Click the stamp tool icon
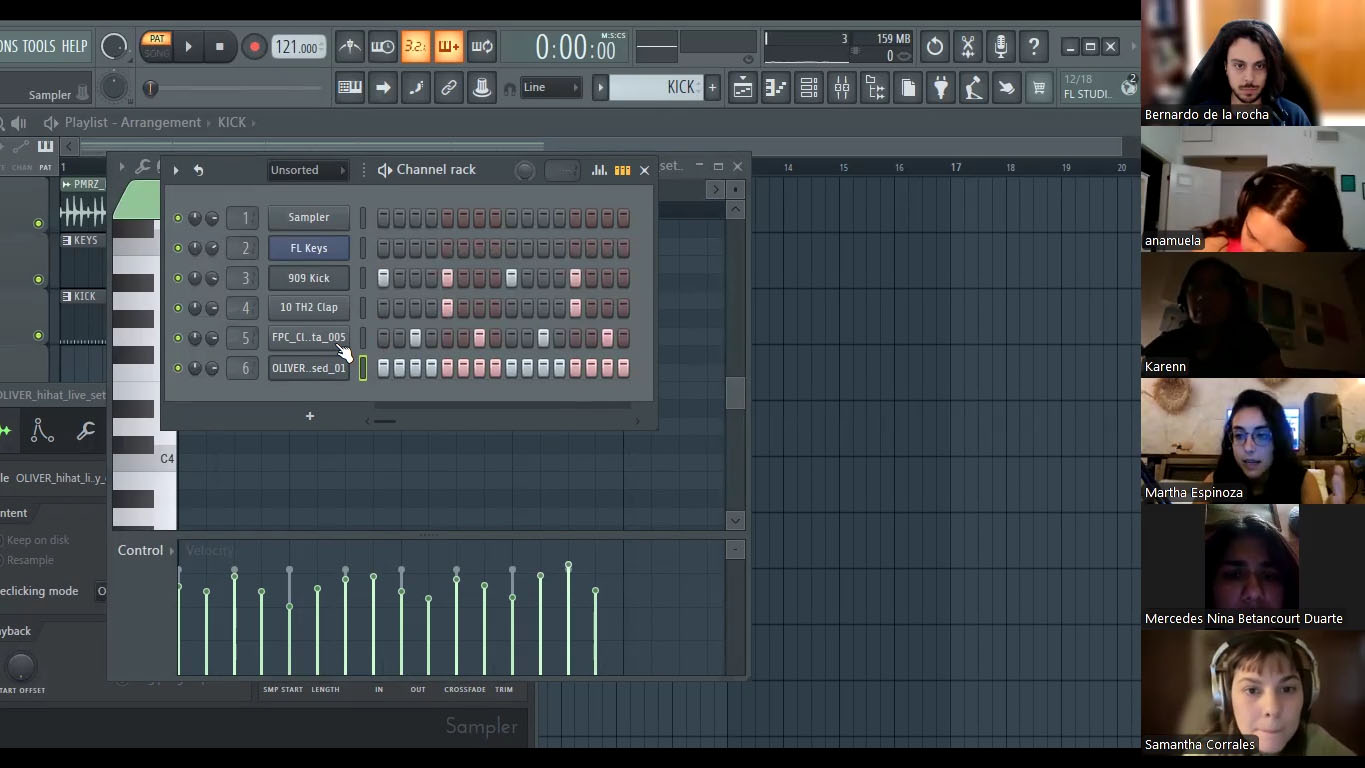 (x=481, y=88)
